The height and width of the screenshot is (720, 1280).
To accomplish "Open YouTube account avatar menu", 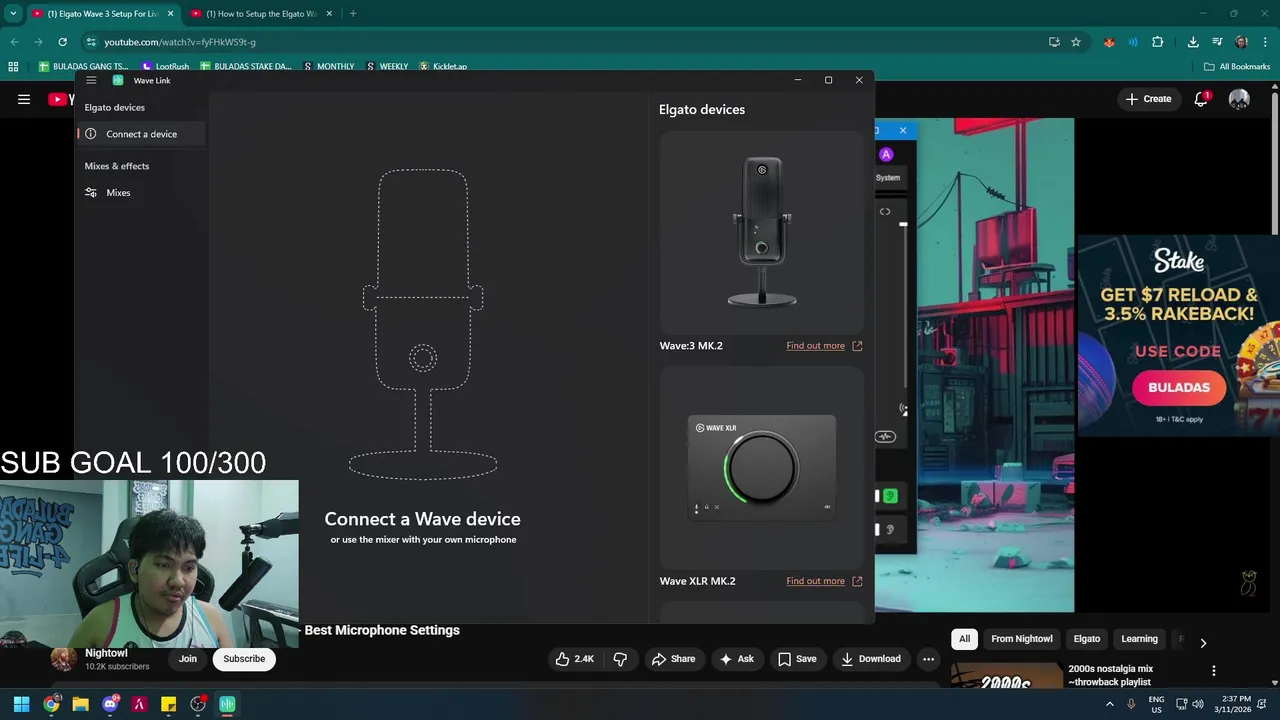I will pyautogui.click(x=1239, y=99).
